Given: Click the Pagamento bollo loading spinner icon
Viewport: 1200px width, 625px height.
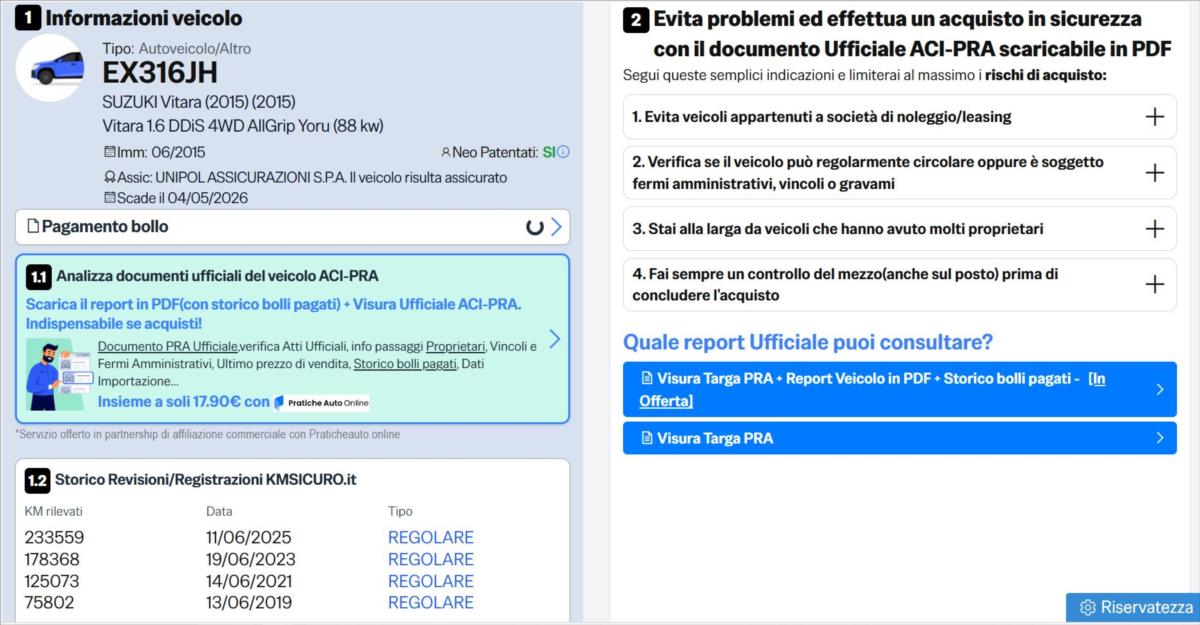Looking at the screenshot, I should click(535, 227).
